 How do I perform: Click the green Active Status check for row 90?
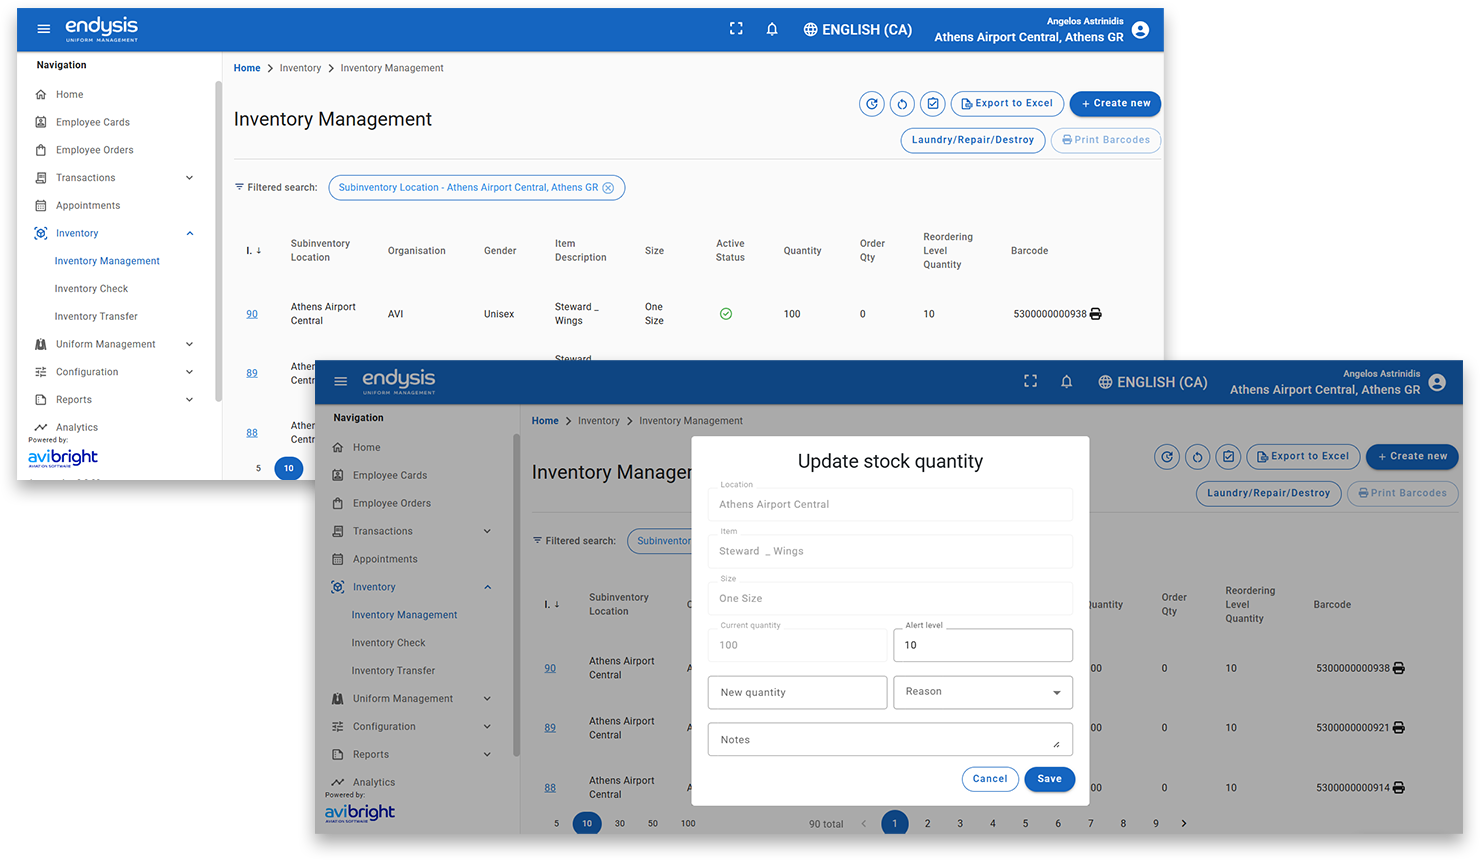pos(726,314)
